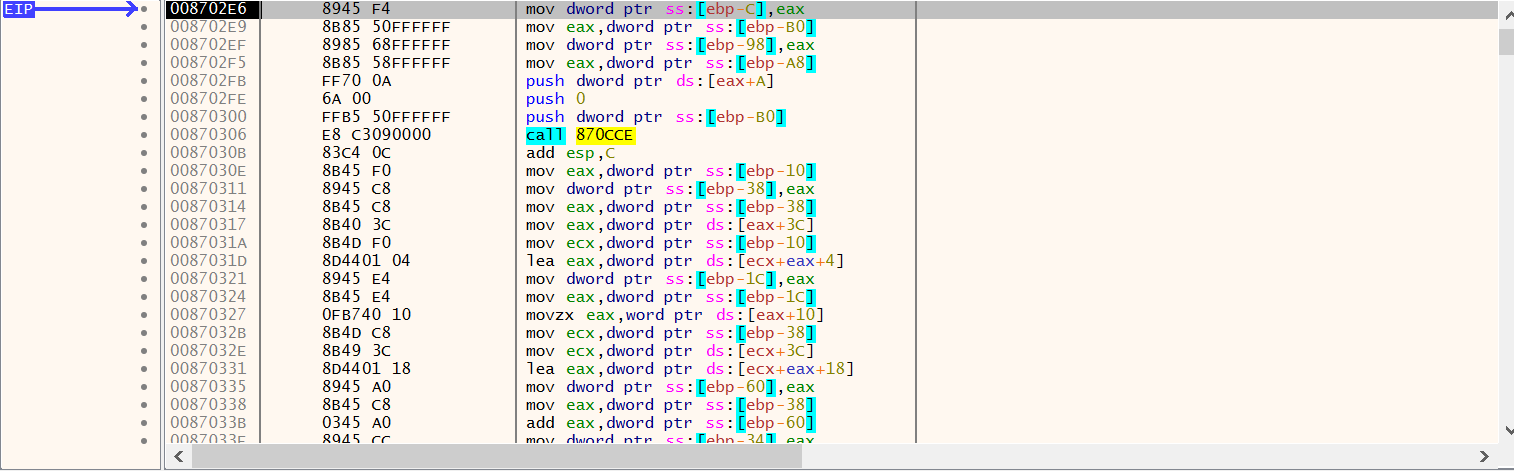Toggle breakpoint dot beside address 008702E9

tap(145, 27)
